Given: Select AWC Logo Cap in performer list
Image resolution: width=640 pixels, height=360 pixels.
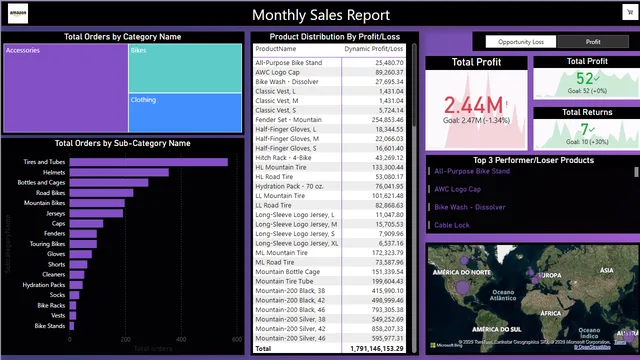Looking at the screenshot, I should coord(457,189).
